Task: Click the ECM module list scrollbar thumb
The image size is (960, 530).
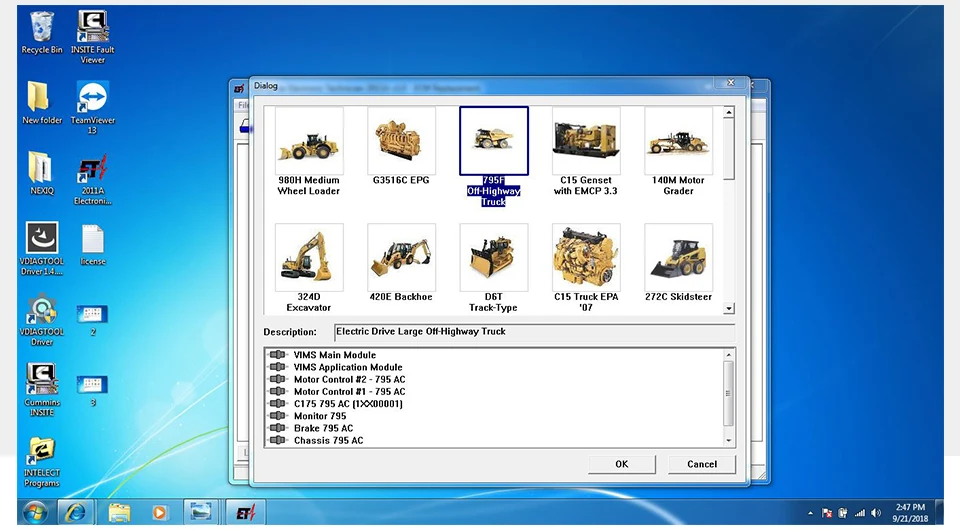Action: click(729, 394)
